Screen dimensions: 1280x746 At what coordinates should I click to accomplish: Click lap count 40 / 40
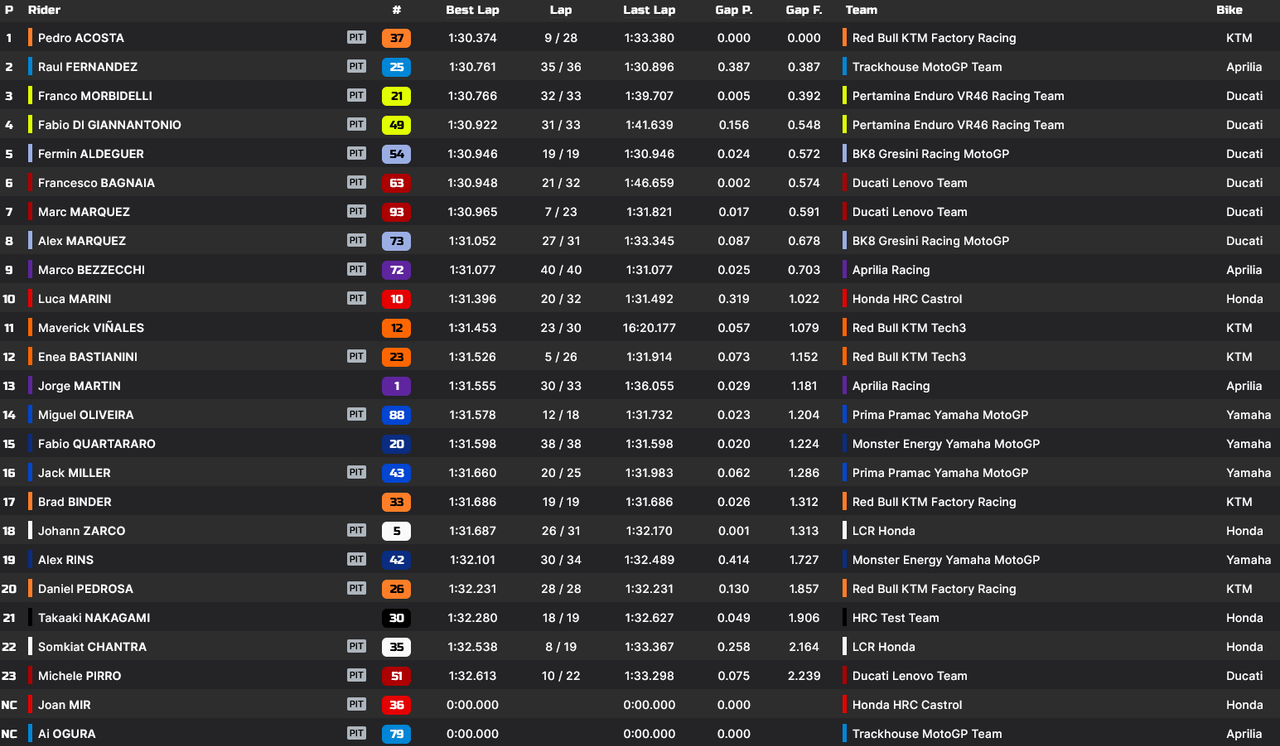pyautogui.click(x=561, y=270)
